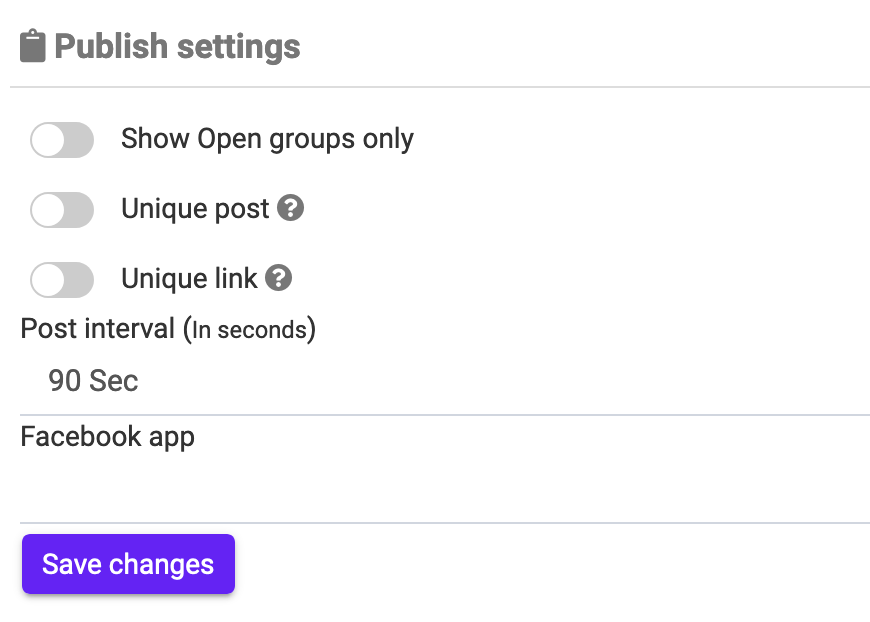870x622 pixels.
Task: Click the Show Open groups only label
Action: point(267,139)
